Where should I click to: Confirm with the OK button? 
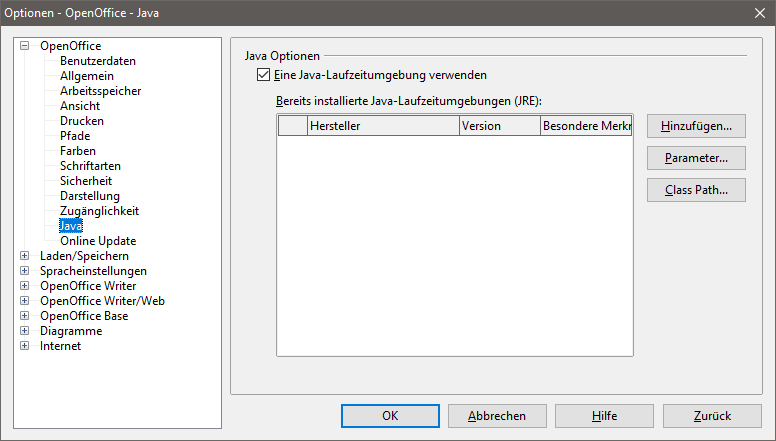pos(390,416)
